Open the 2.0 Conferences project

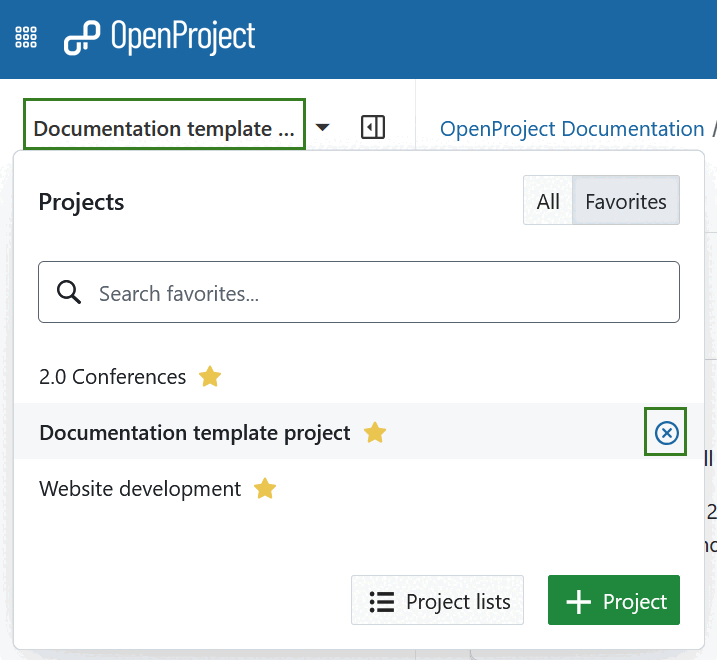click(x=112, y=377)
